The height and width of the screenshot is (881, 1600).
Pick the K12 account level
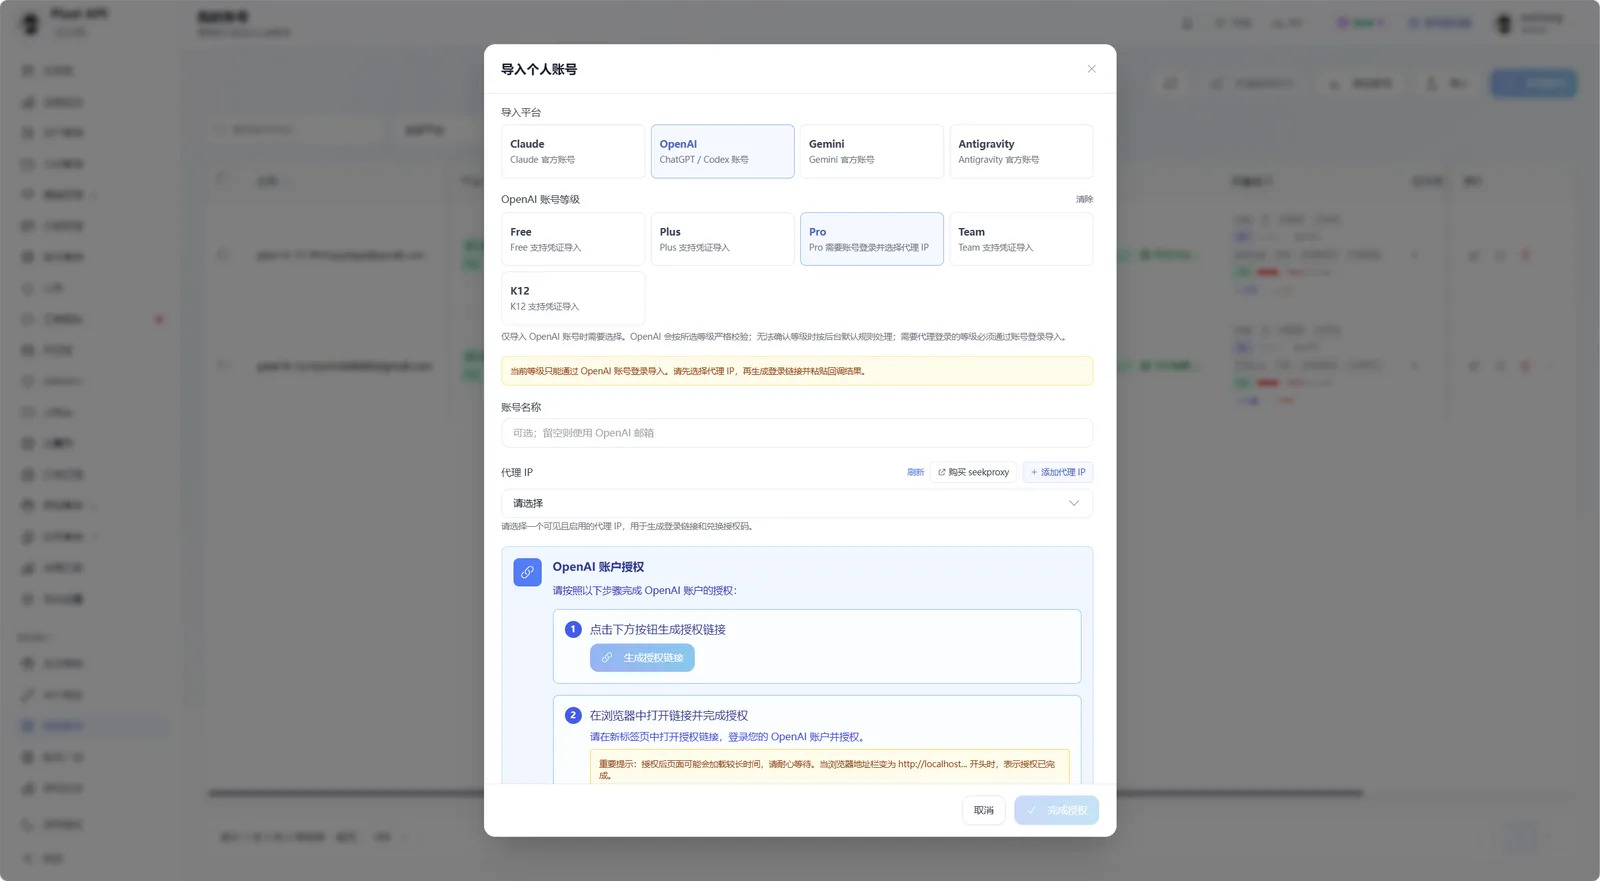coord(573,298)
